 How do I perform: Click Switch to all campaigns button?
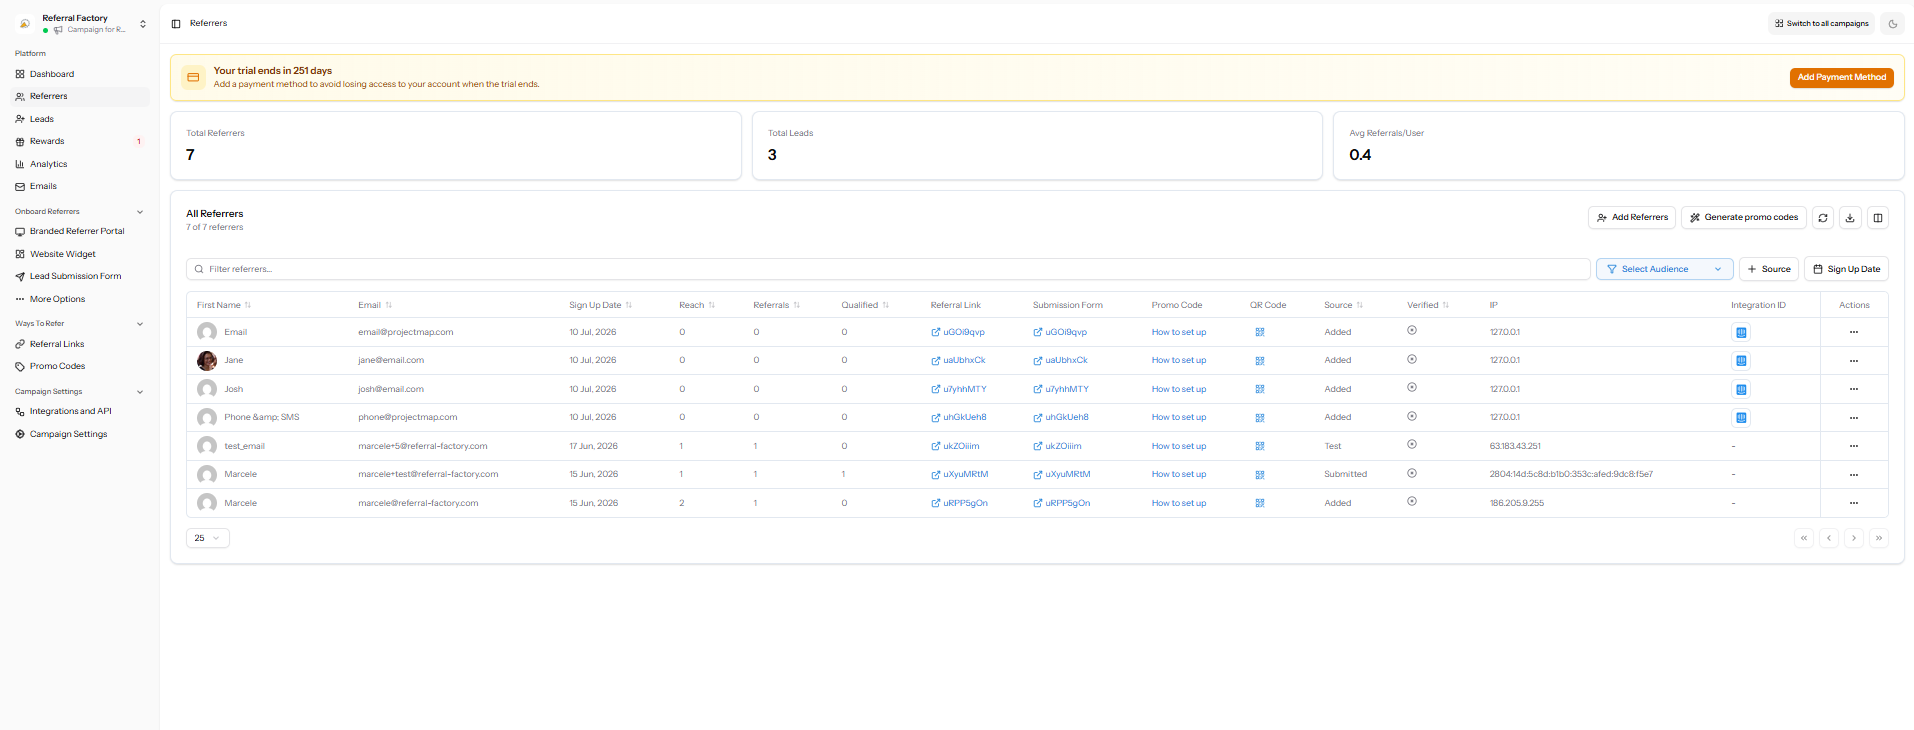point(1821,24)
